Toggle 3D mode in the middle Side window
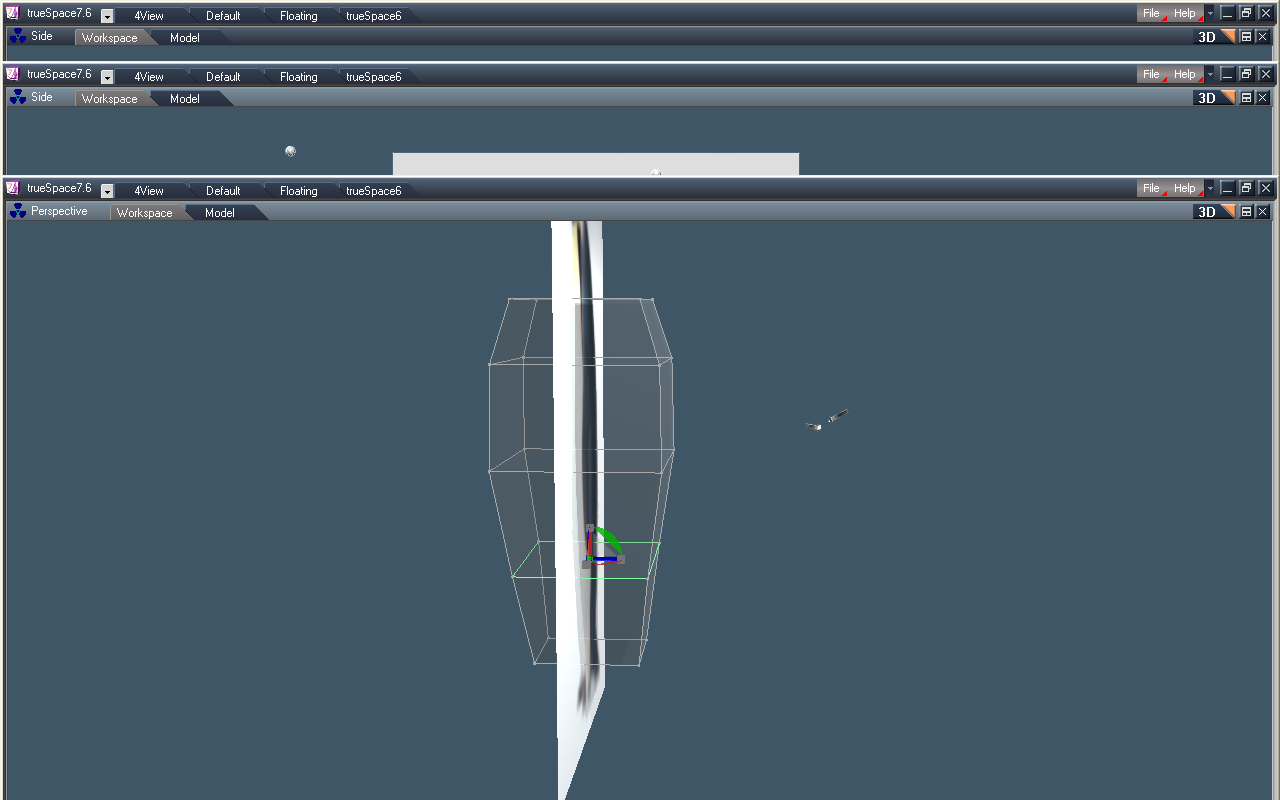The height and width of the screenshot is (800, 1280). tap(1206, 97)
